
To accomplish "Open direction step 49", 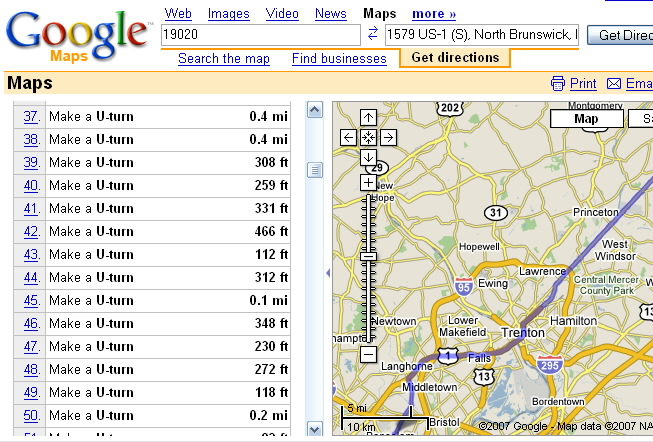I will (31, 392).
